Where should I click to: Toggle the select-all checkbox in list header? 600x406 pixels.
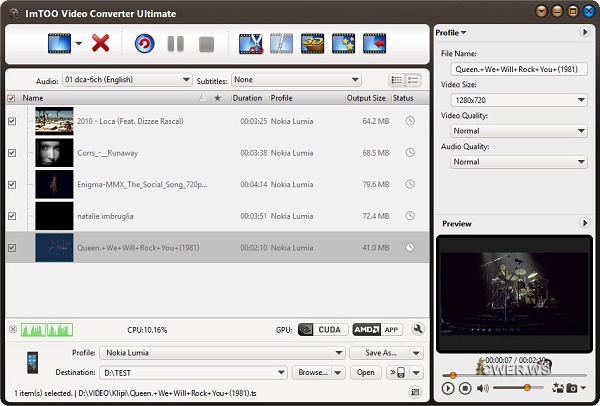pos(11,98)
